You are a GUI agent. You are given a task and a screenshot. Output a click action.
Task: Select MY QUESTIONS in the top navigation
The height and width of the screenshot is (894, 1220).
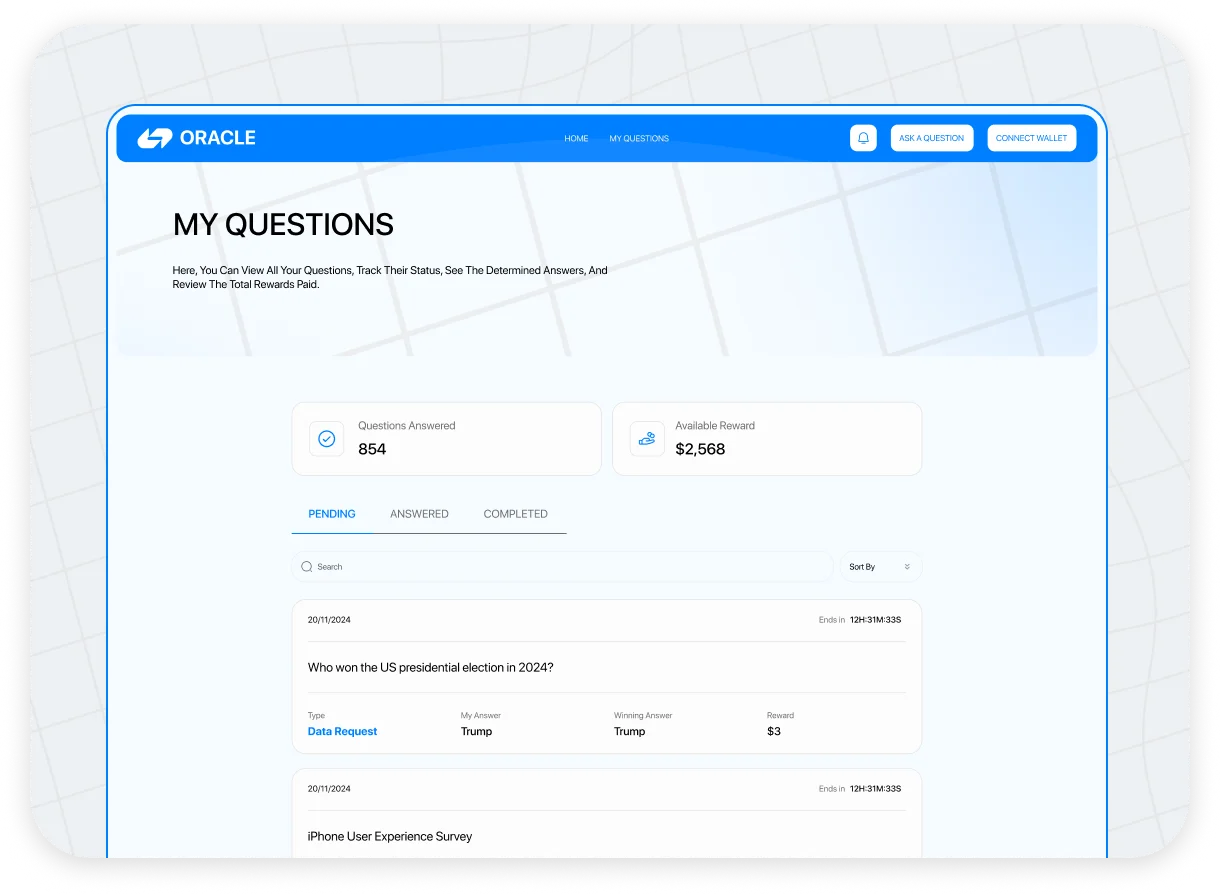[x=639, y=139]
